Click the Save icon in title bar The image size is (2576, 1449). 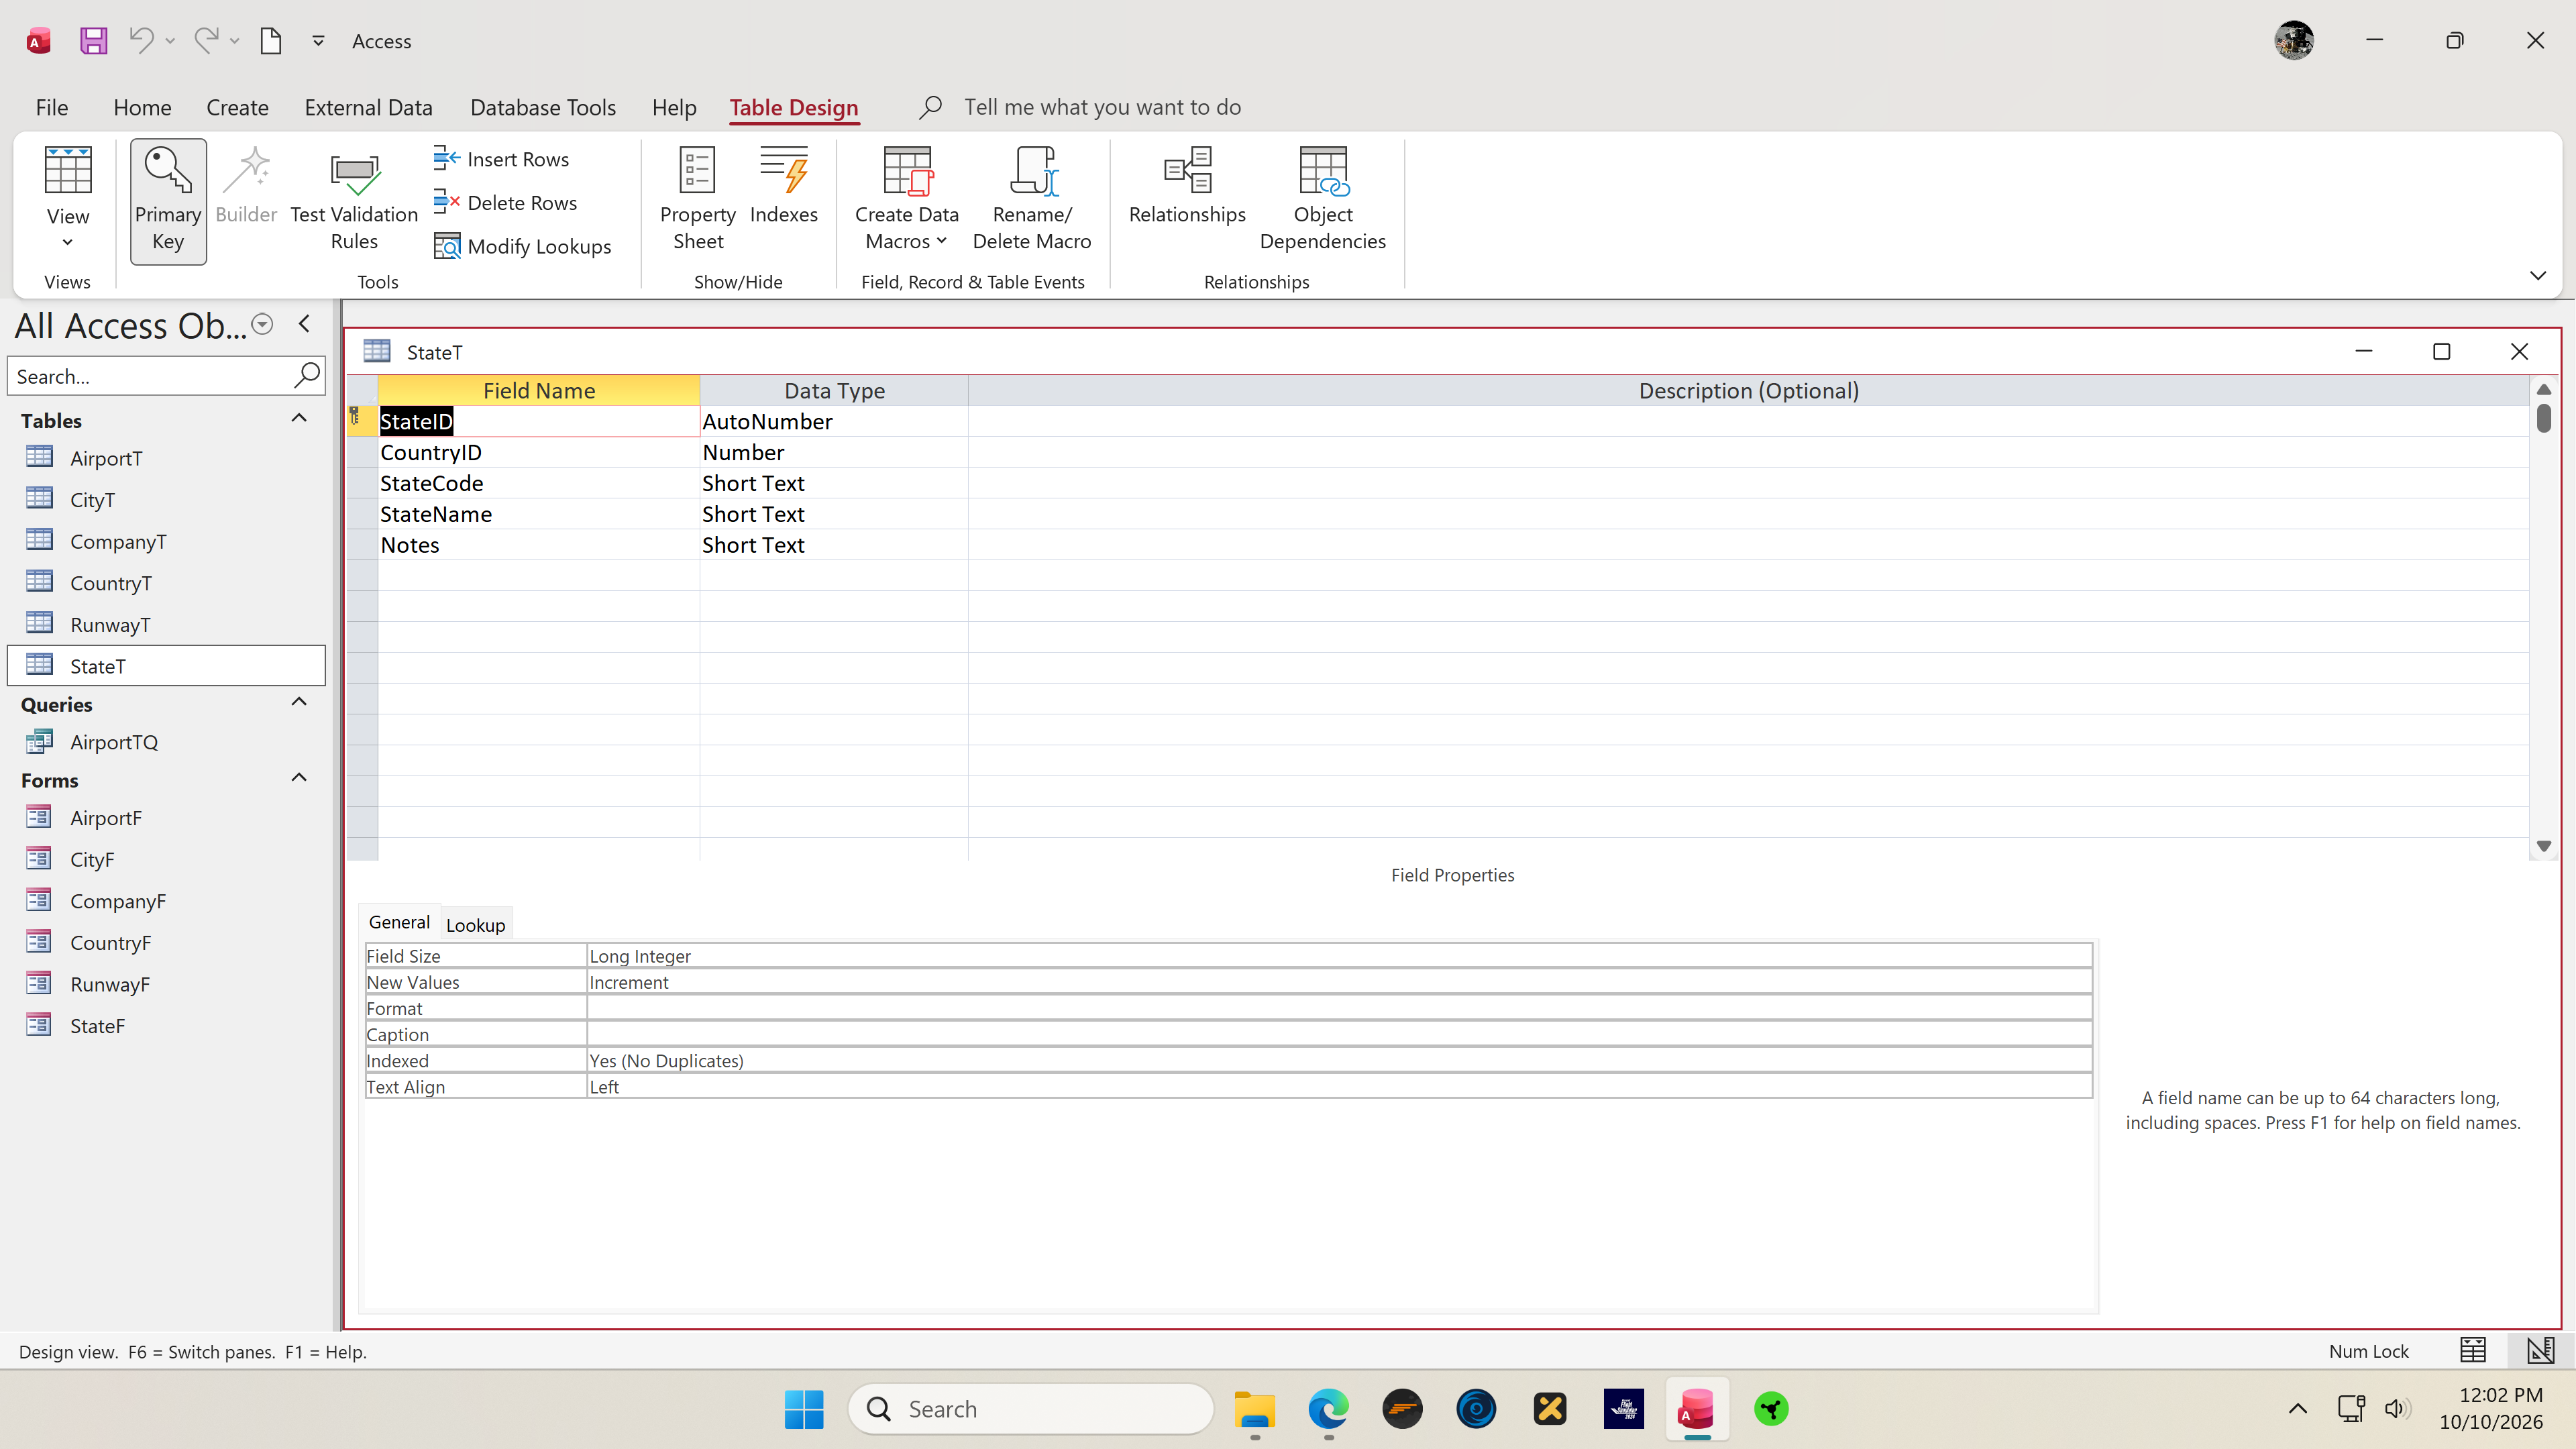(94, 41)
